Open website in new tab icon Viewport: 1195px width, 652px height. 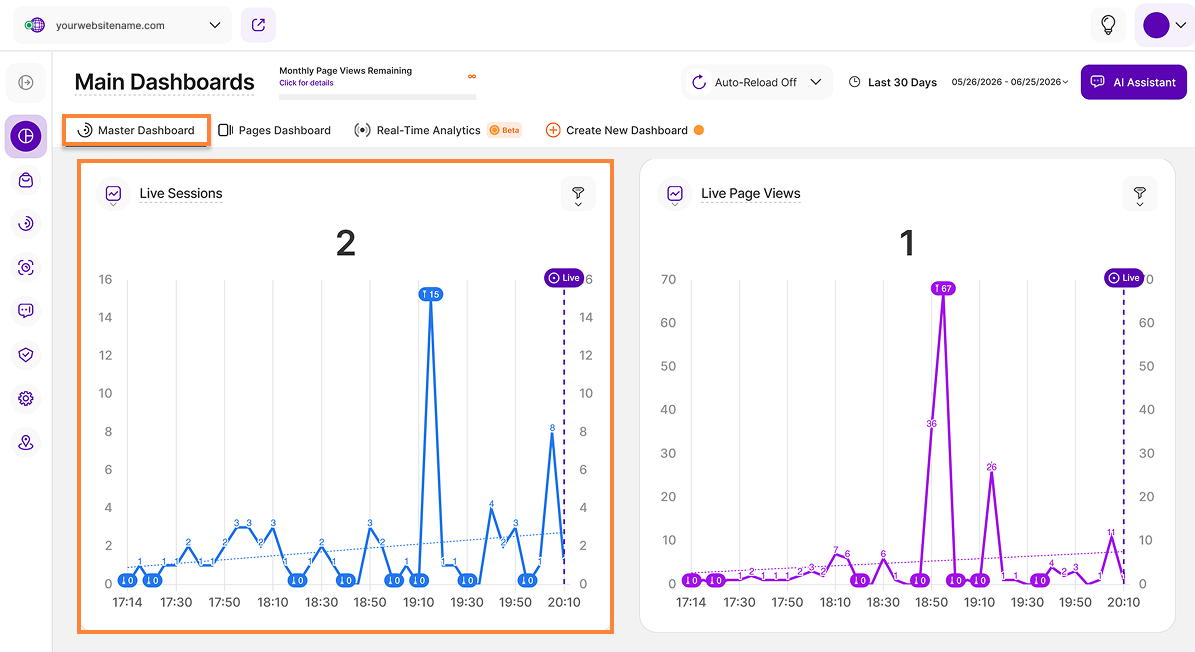tap(258, 25)
